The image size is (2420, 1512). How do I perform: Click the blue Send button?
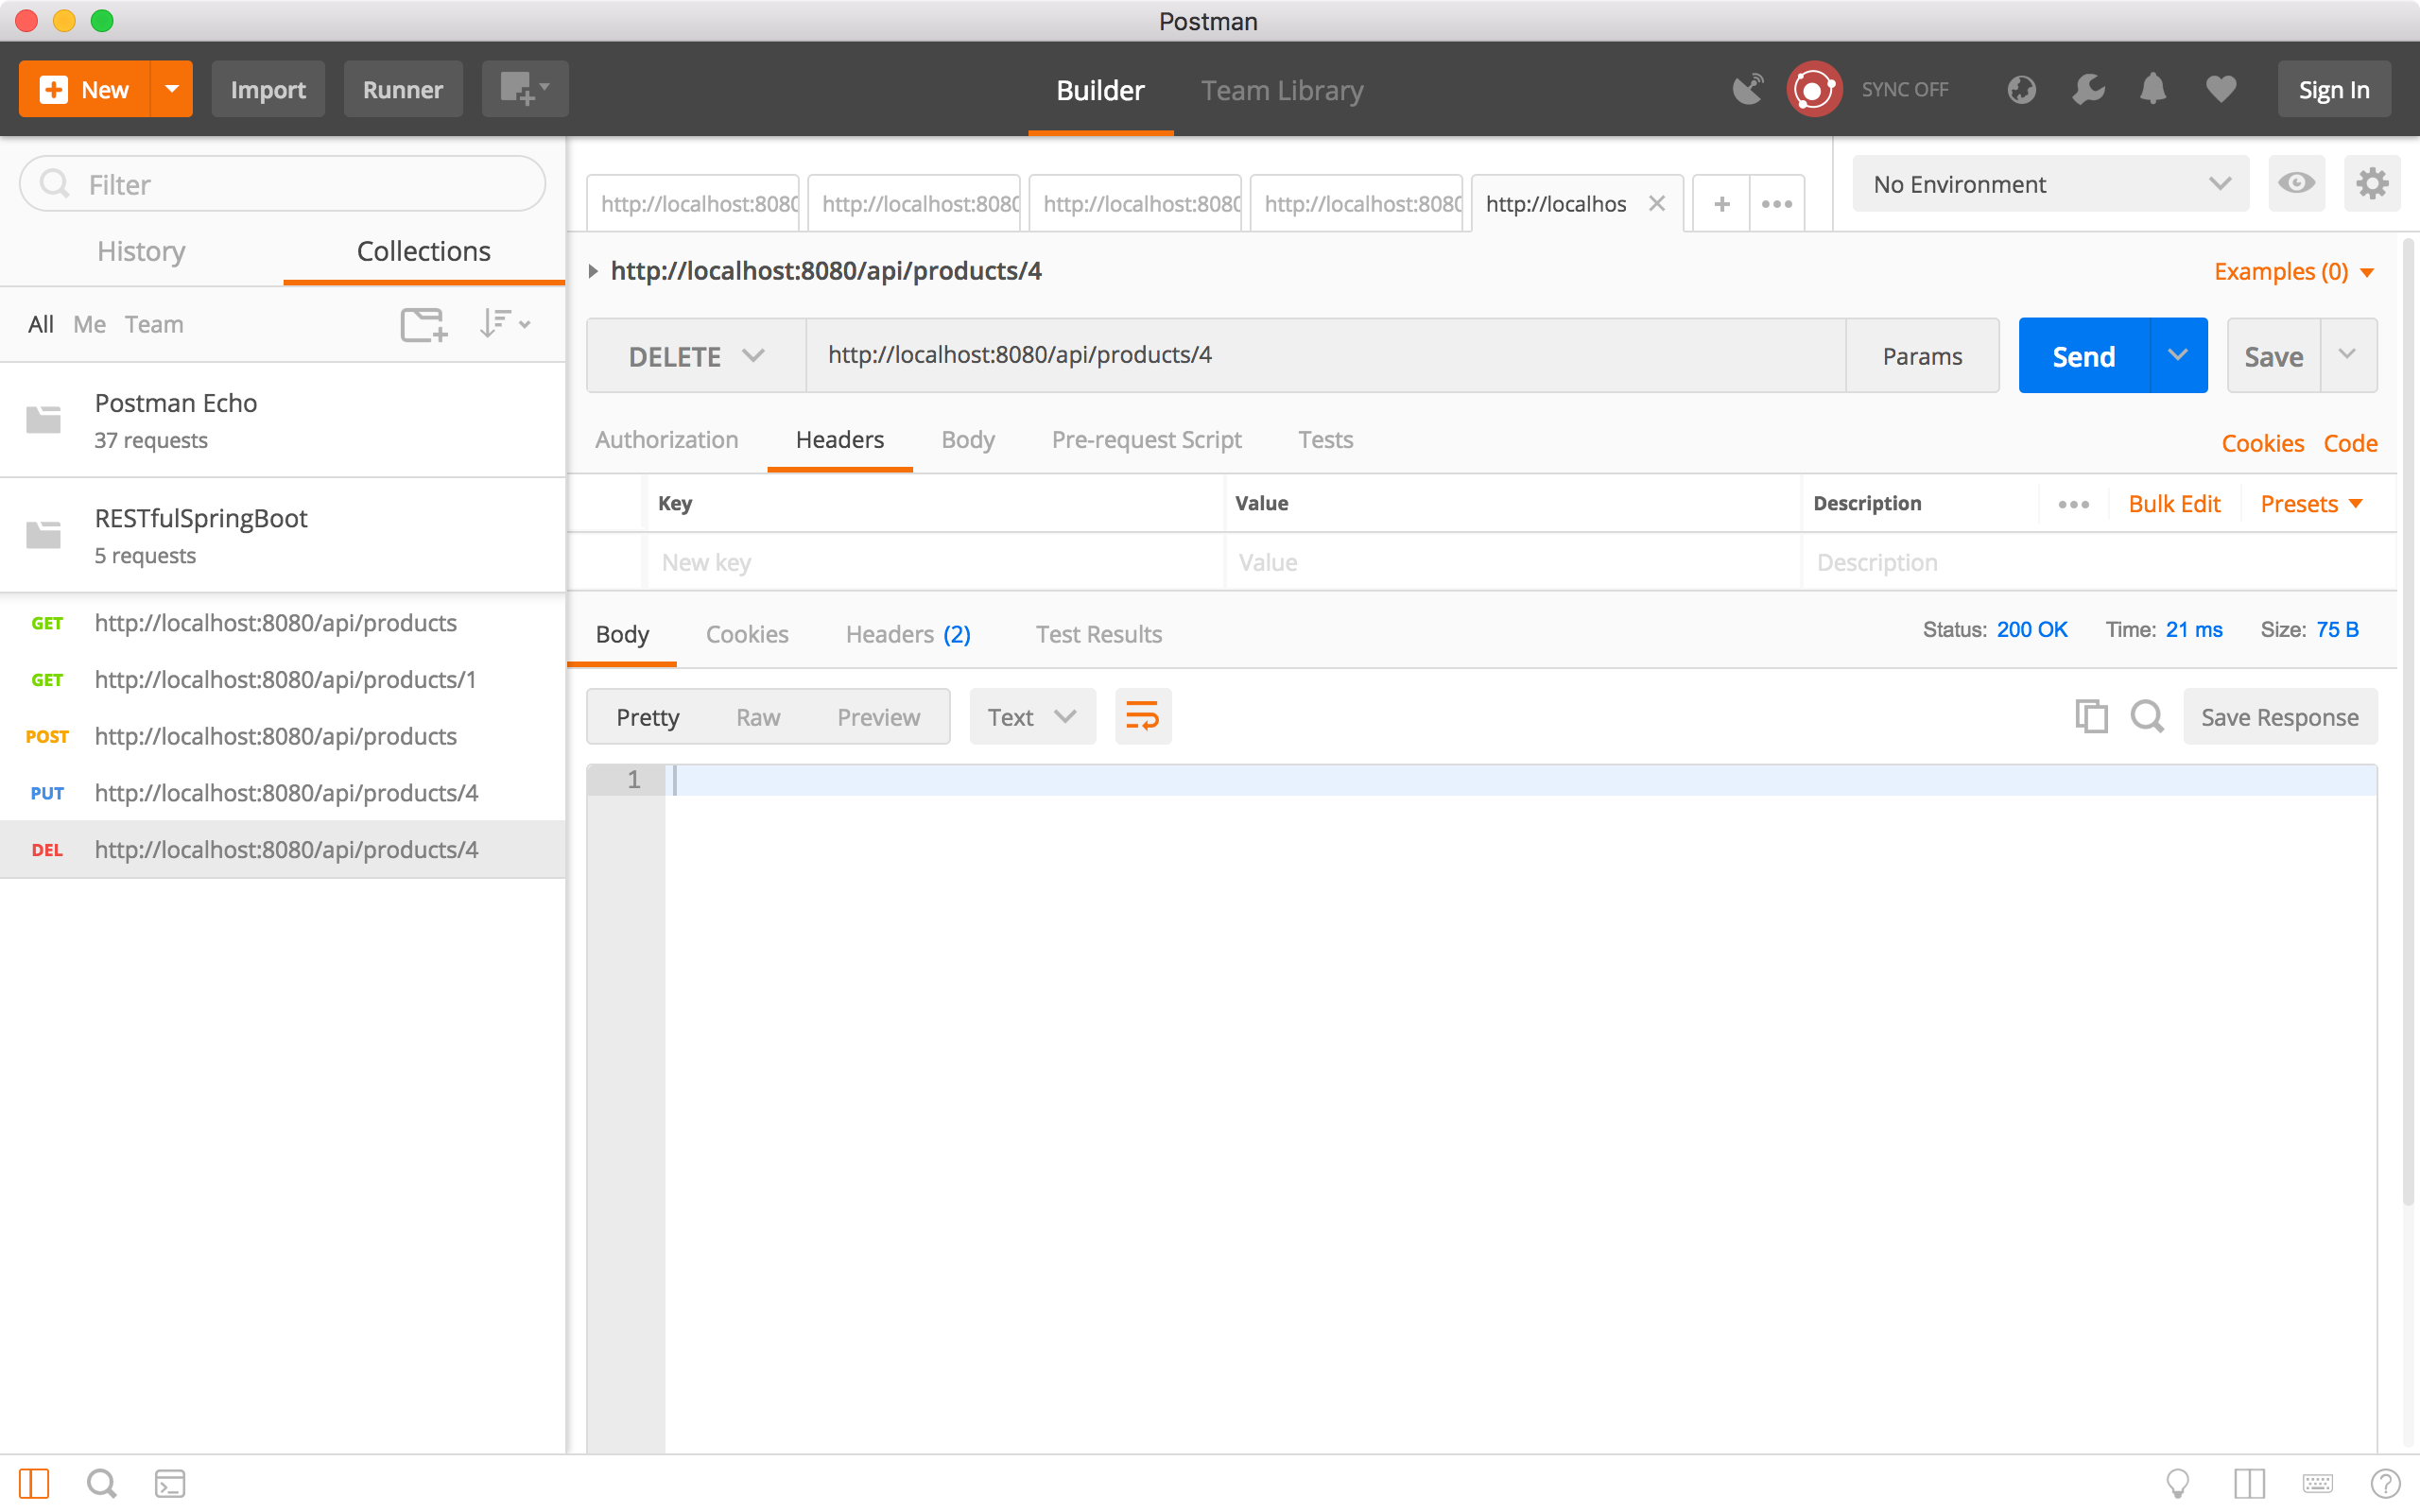point(2084,356)
